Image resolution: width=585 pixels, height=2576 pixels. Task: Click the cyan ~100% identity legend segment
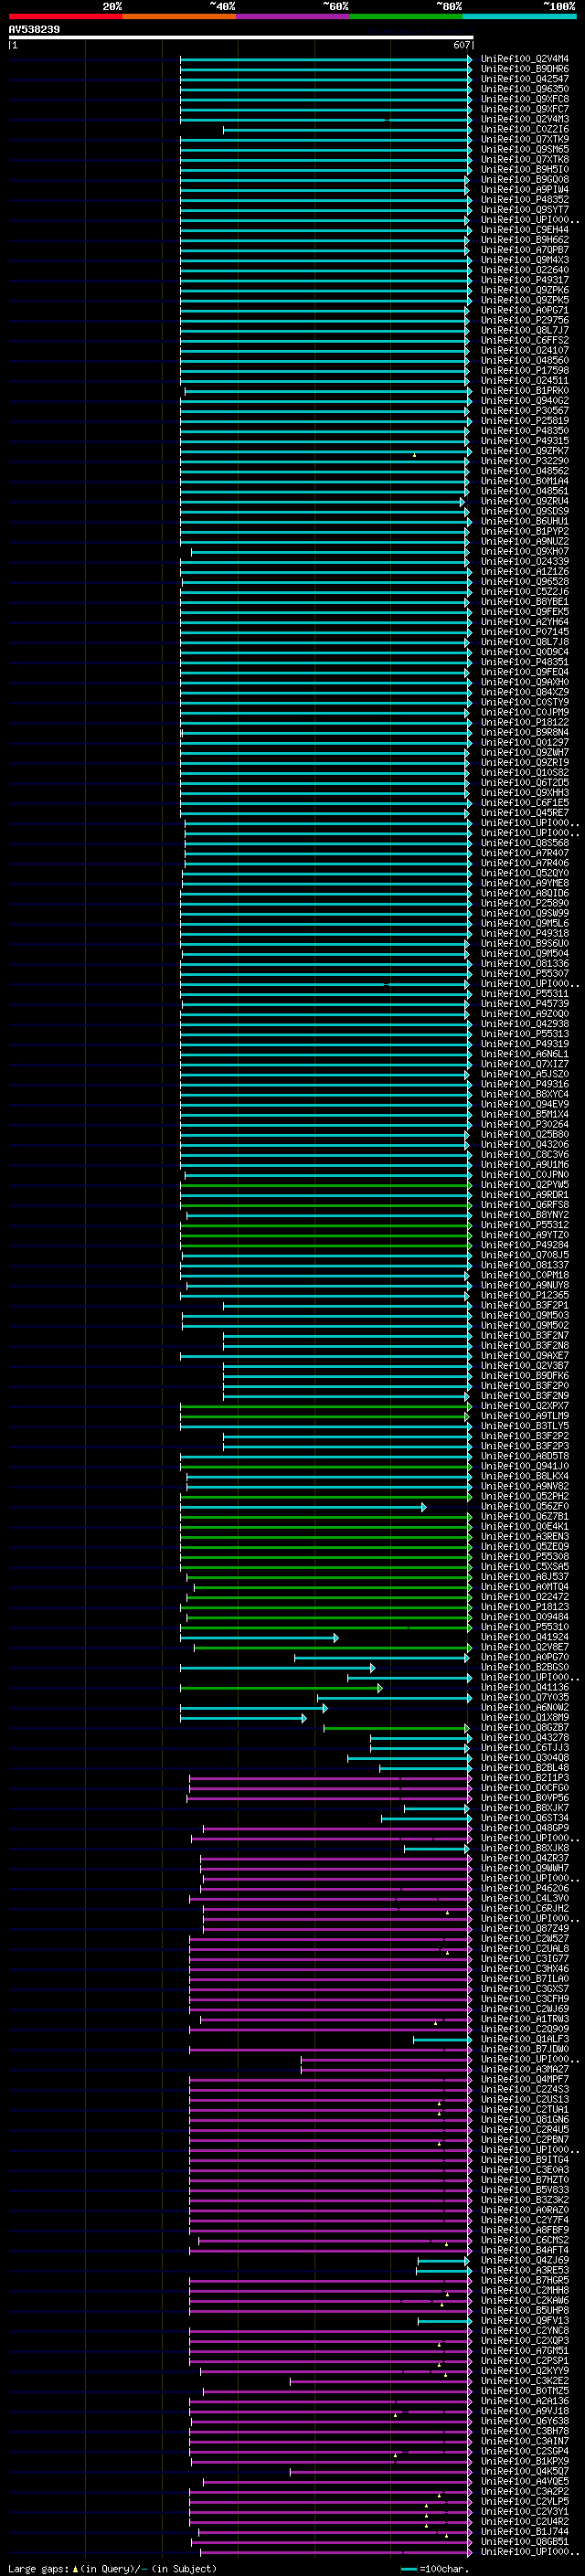[519, 16]
